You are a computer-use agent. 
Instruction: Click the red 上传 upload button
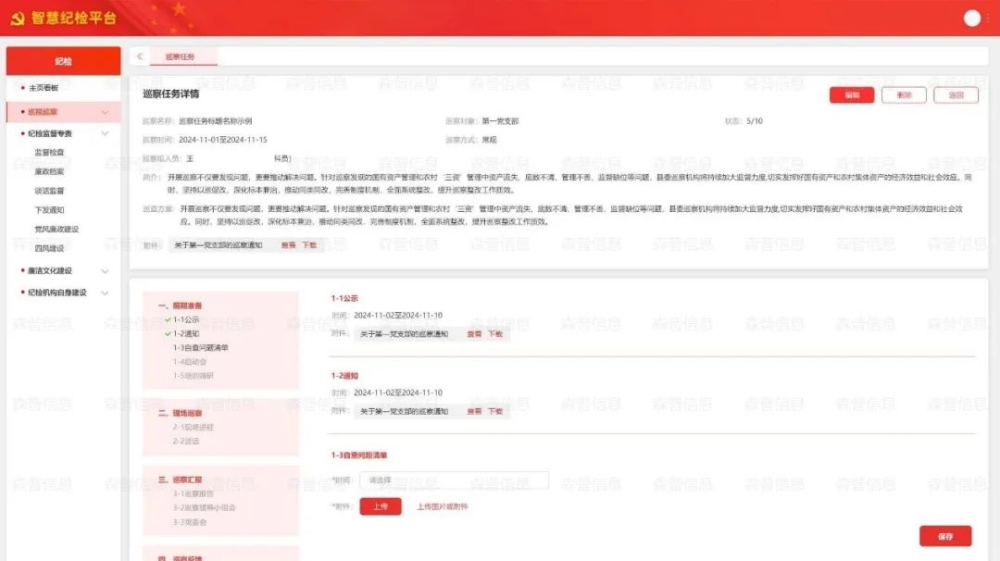coord(380,506)
